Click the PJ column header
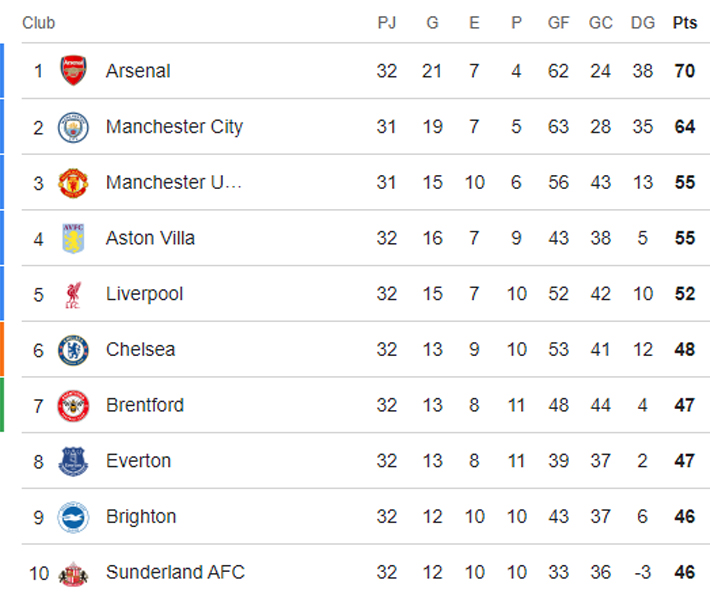The width and height of the screenshot is (710, 599). (387, 23)
